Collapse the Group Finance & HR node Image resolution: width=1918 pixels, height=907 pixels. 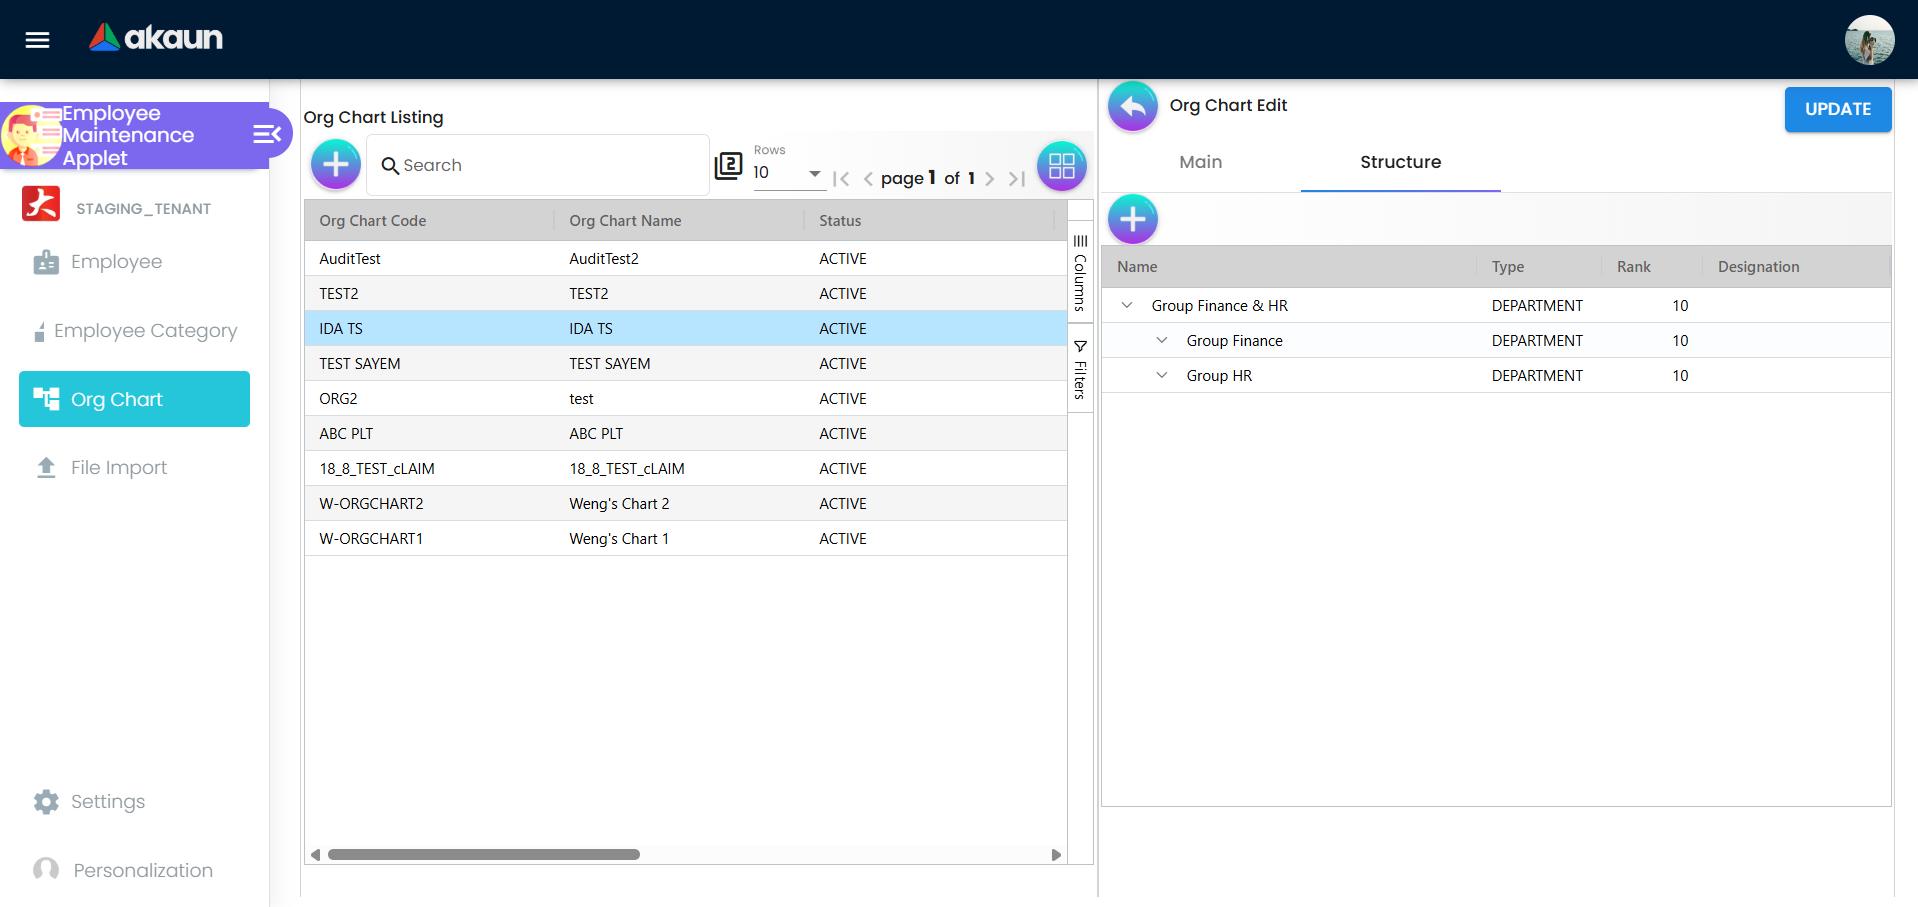click(x=1127, y=306)
